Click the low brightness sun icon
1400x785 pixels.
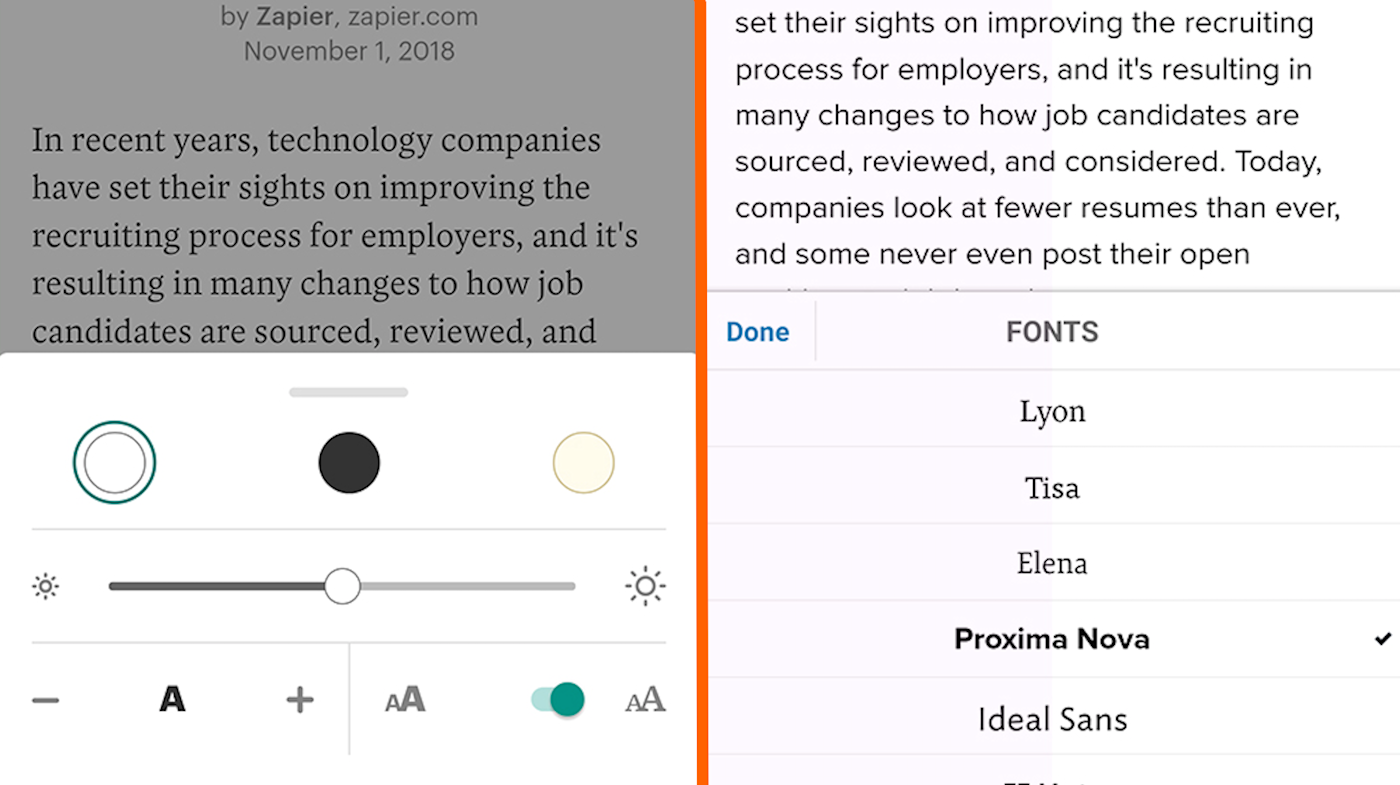coord(45,586)
